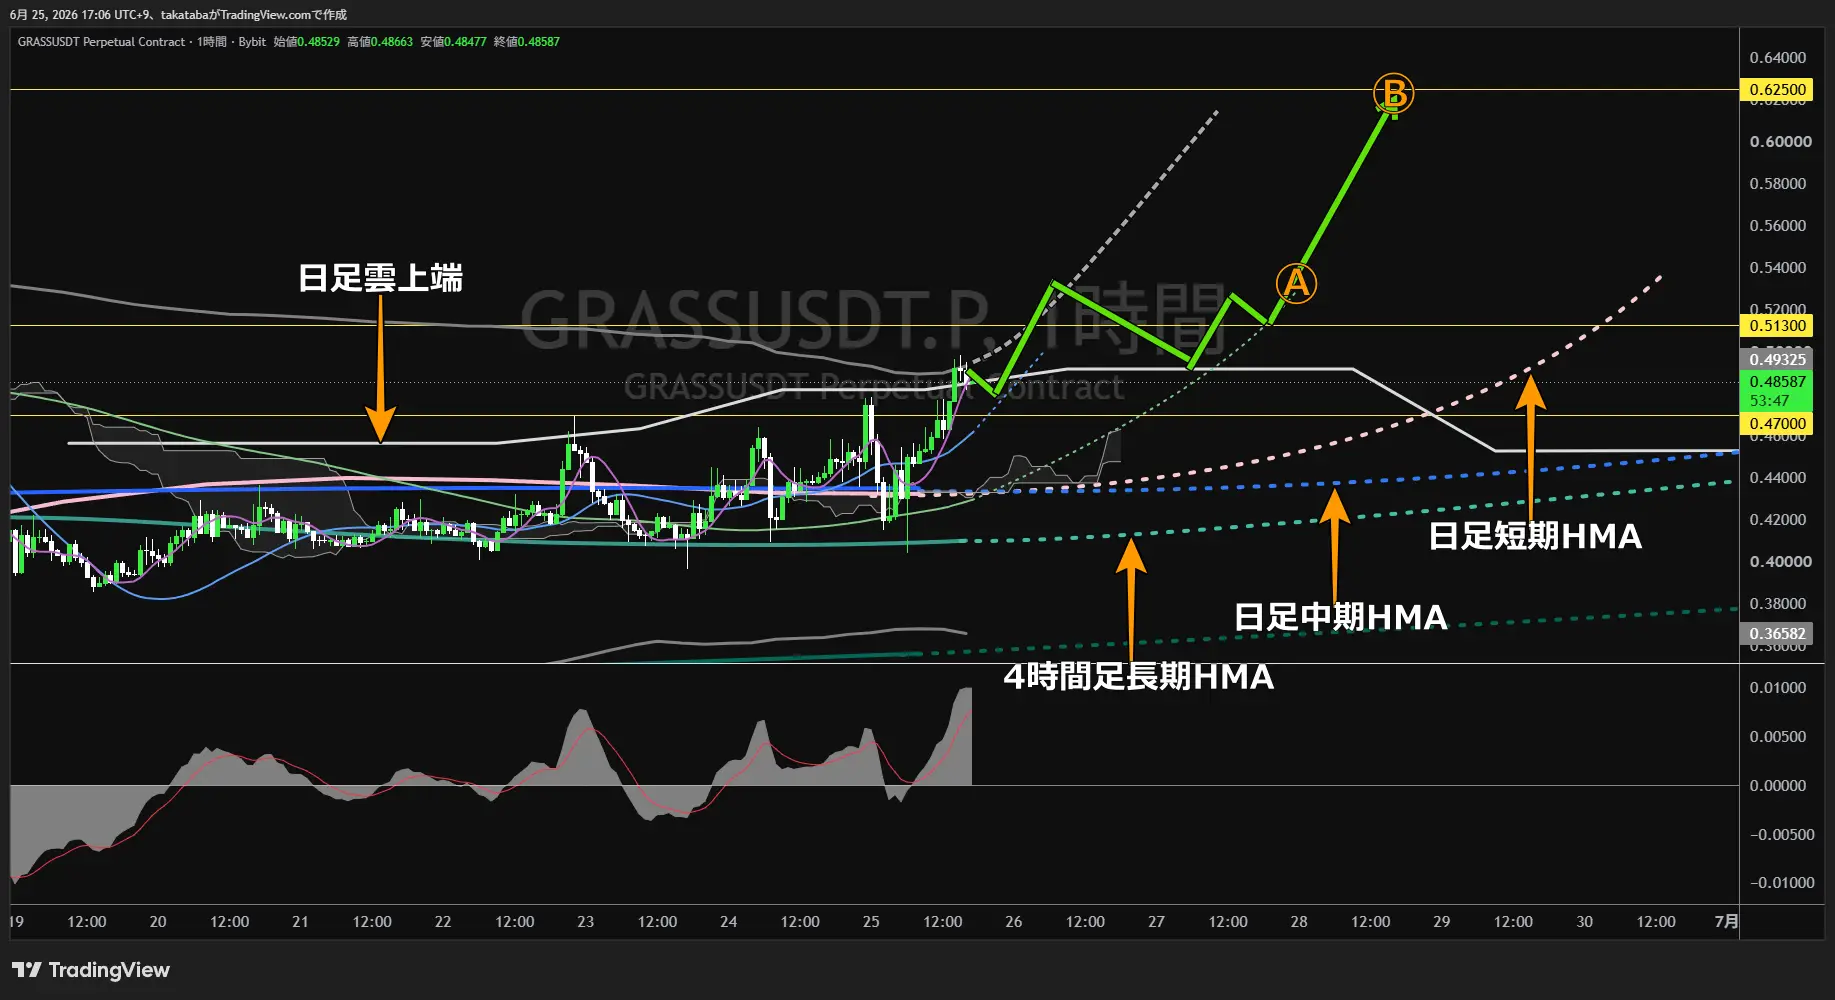Click the 0.00500 indicator axis label
This screenshot has width=1835, height=1000.
coord(1777,737)
